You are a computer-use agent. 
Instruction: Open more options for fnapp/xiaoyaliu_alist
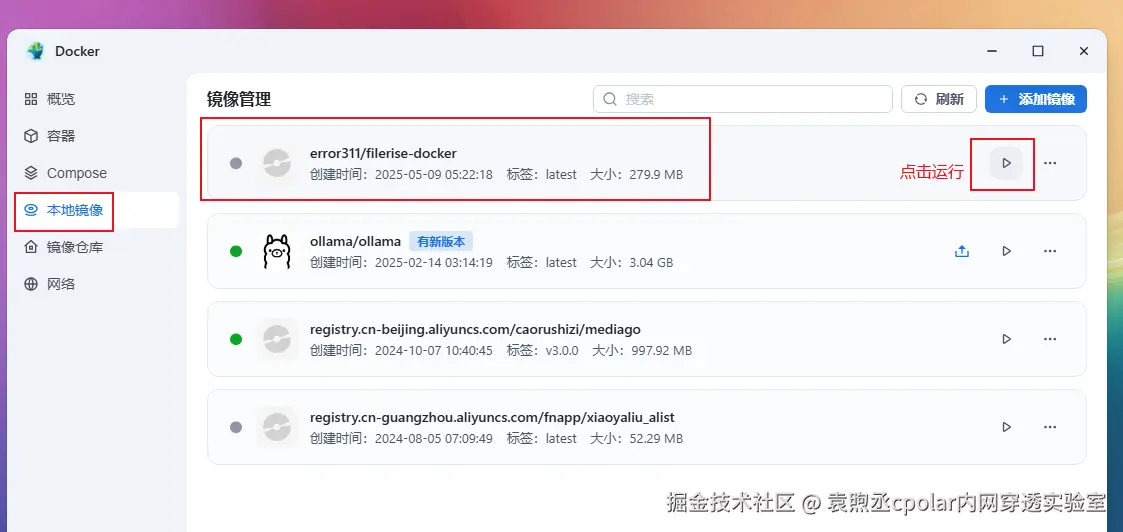tap(1050, 427)
